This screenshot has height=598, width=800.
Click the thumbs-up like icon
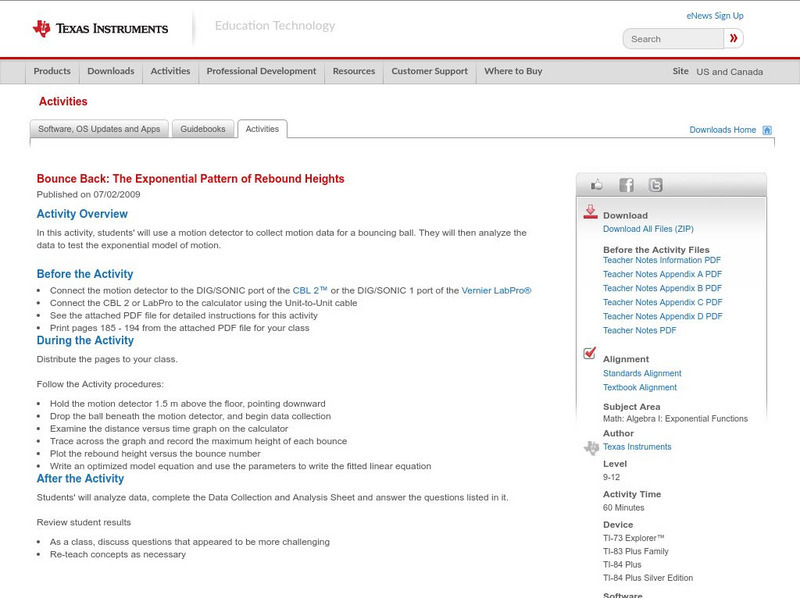tap(596, 185)
